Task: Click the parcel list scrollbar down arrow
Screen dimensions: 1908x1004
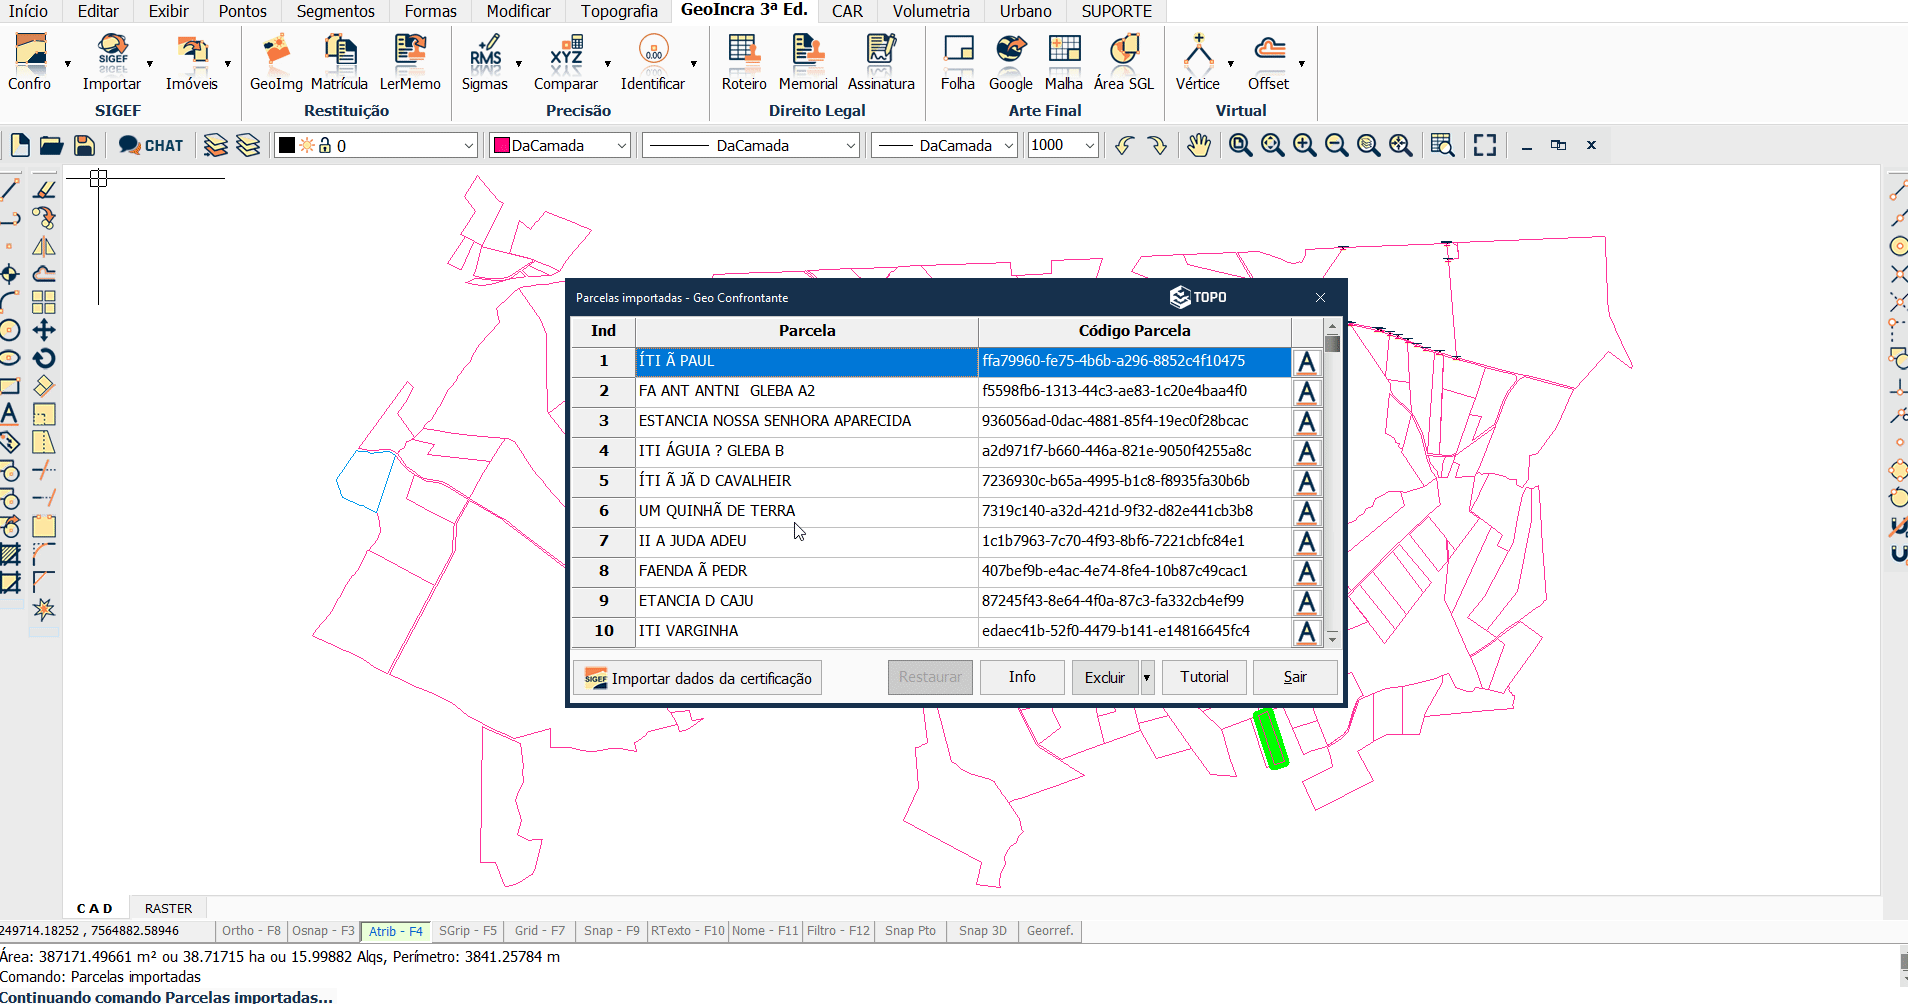Action: (x=1332, y=639)
